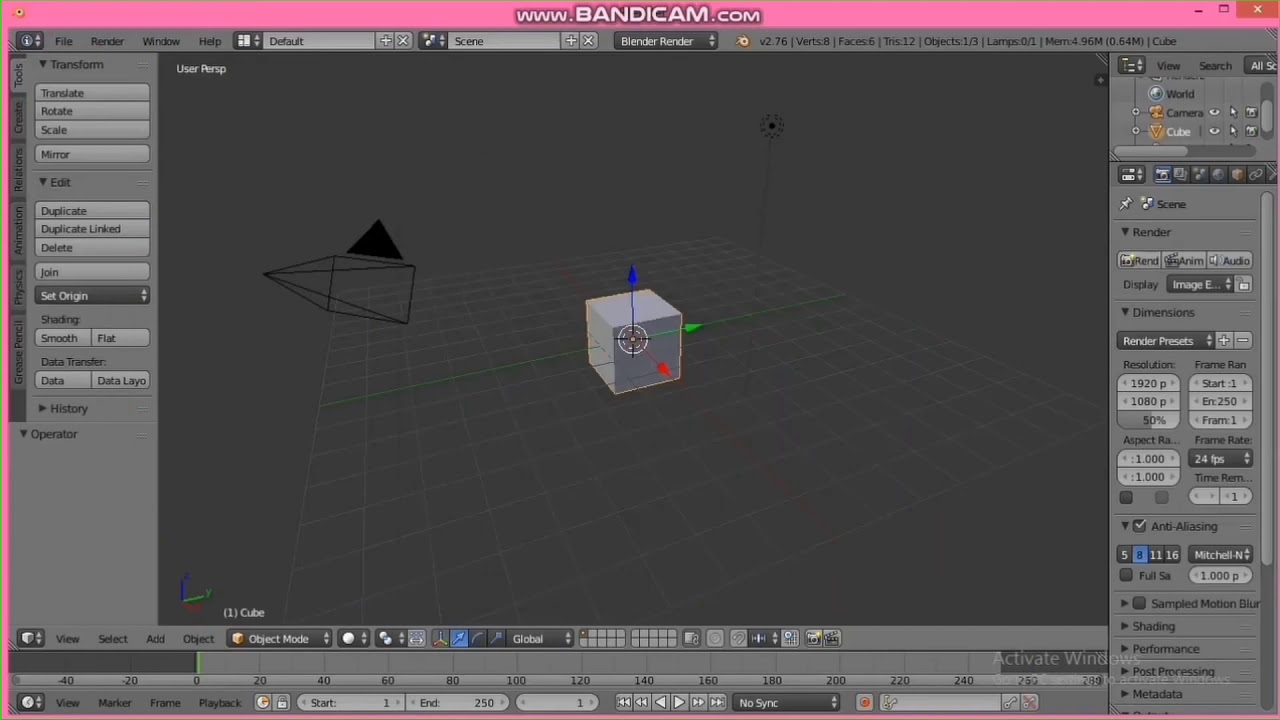This screenshot has height=720, width=1280.
Task: Open the File menu
Action: click(63, 41)
